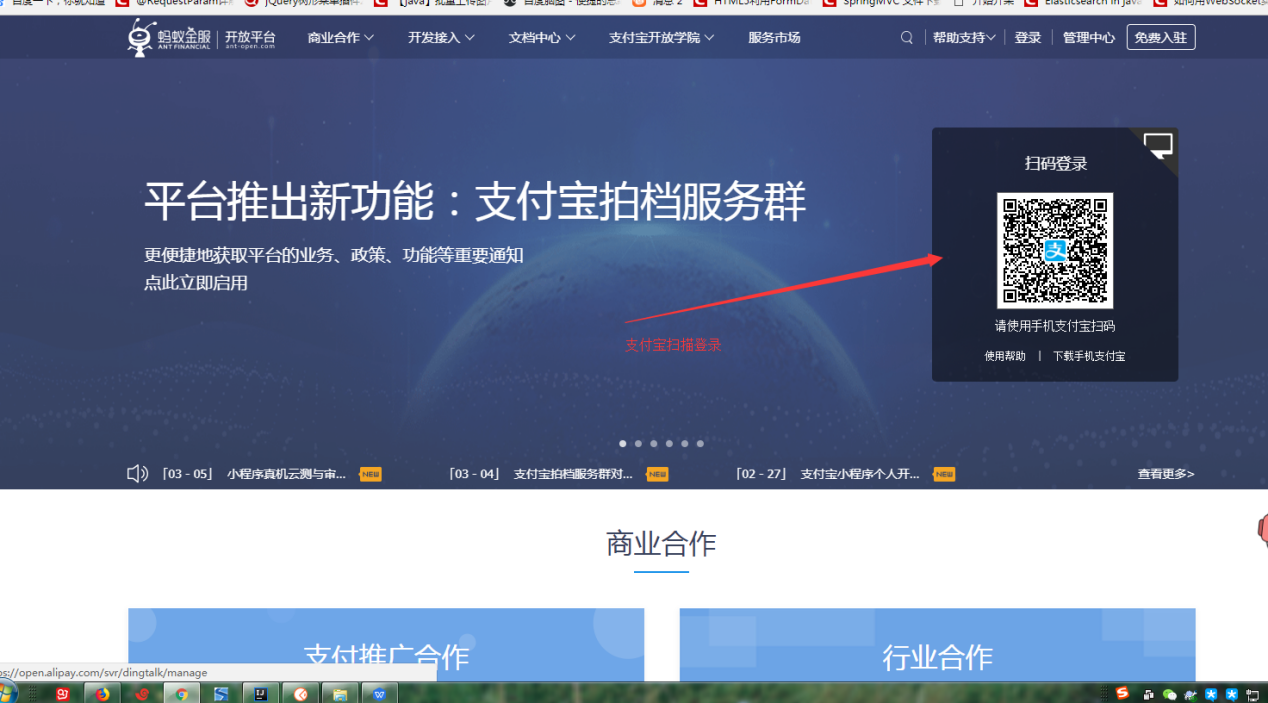Select the fourth carousel dot
The width and height of the screenshot is (1268, 703).
[x=669, y=443]
